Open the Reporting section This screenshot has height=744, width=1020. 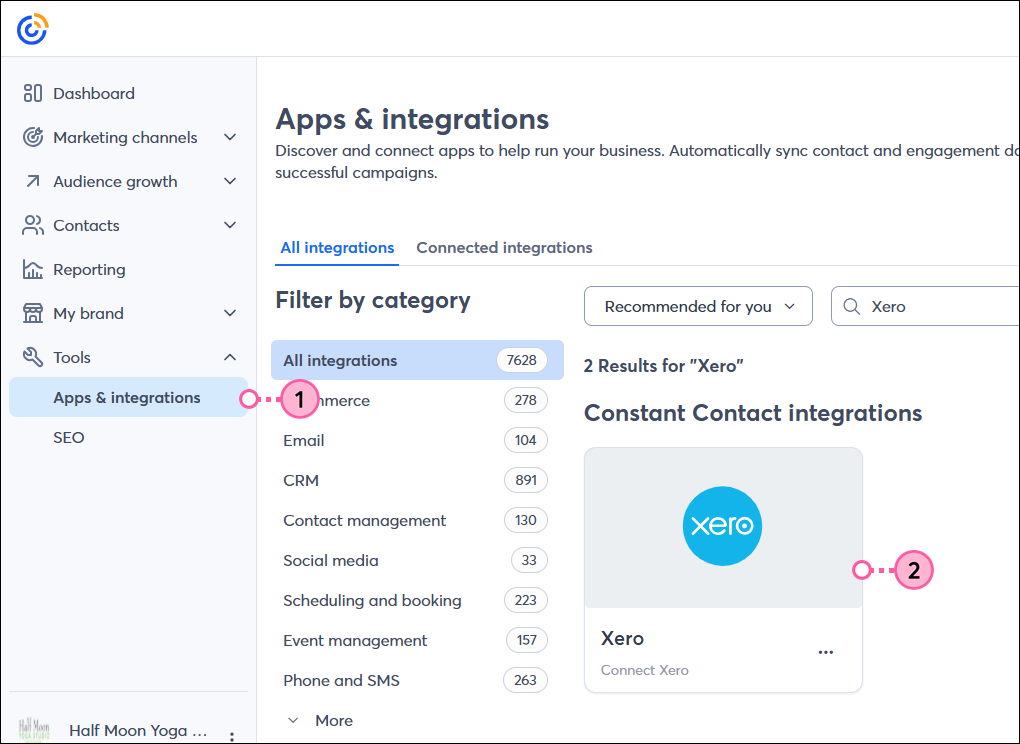(x=89, y=269)
